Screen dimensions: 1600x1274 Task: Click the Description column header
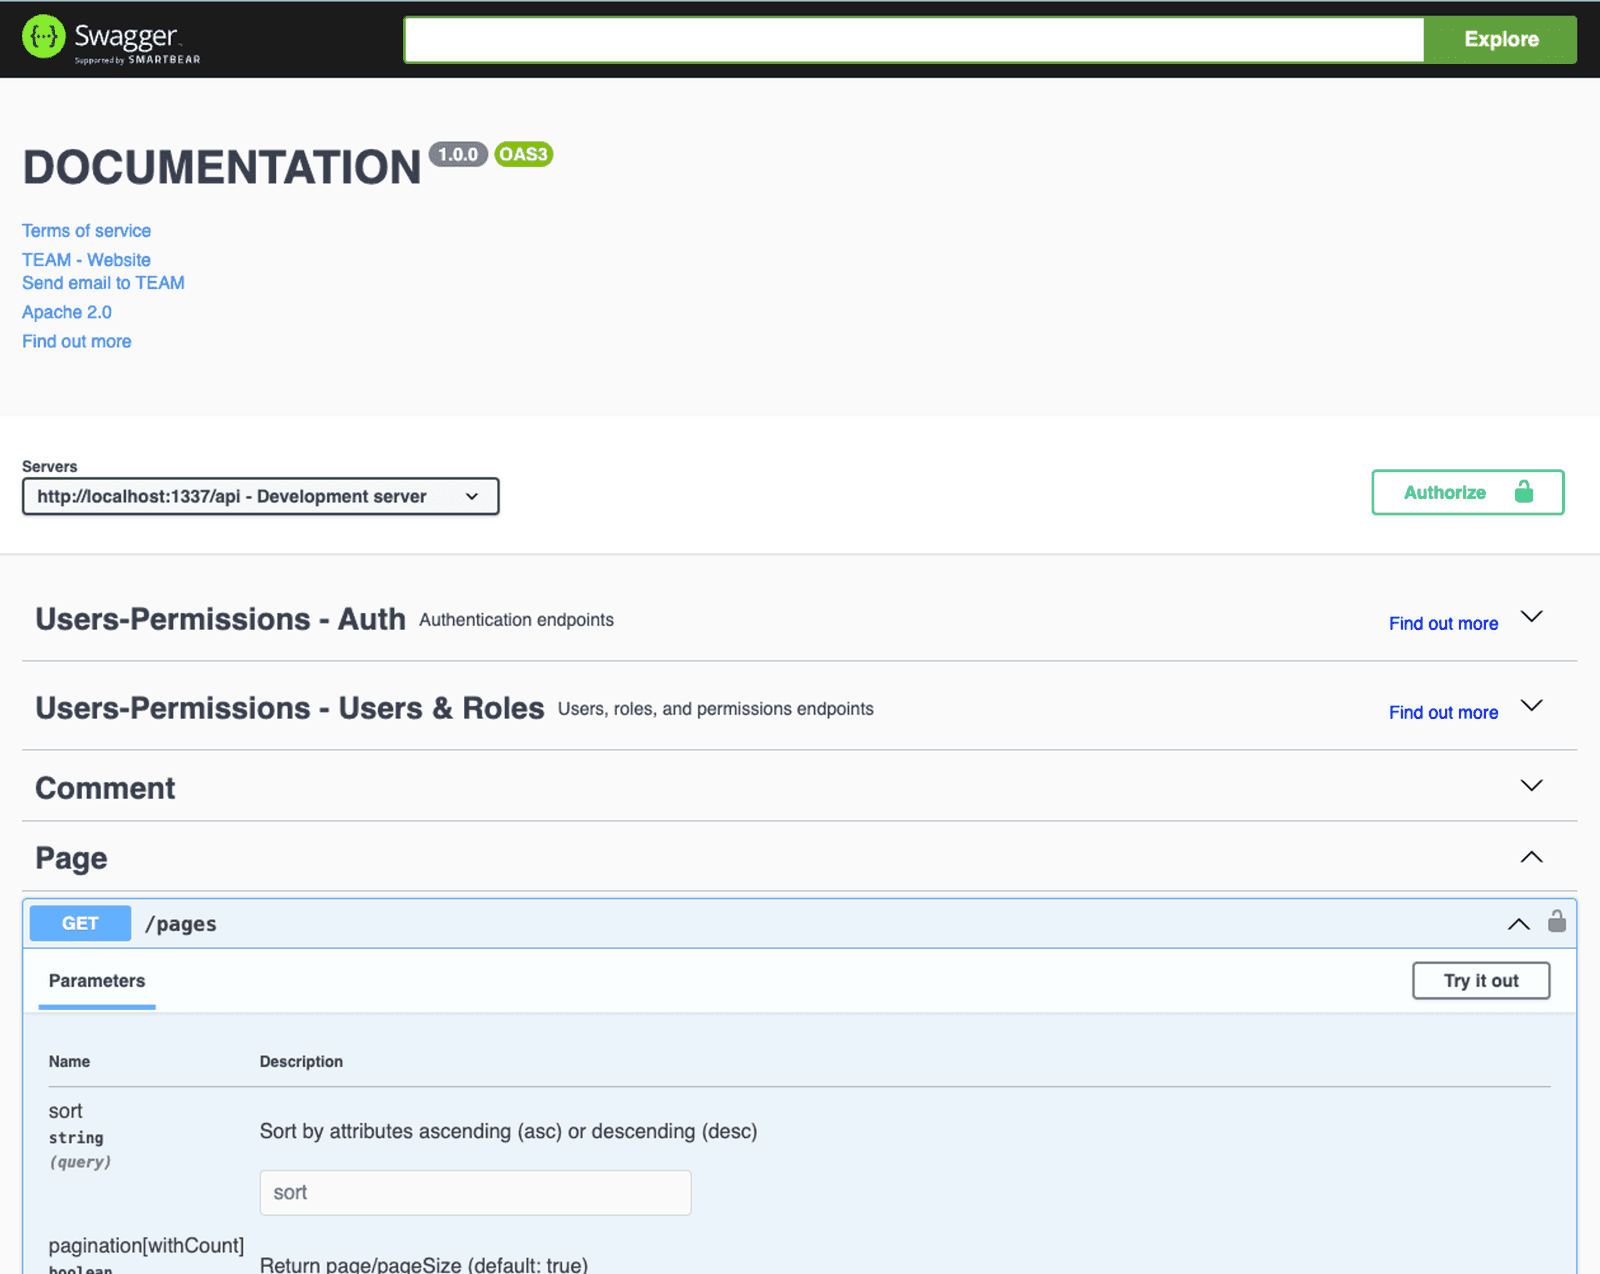click(301, 1062)
